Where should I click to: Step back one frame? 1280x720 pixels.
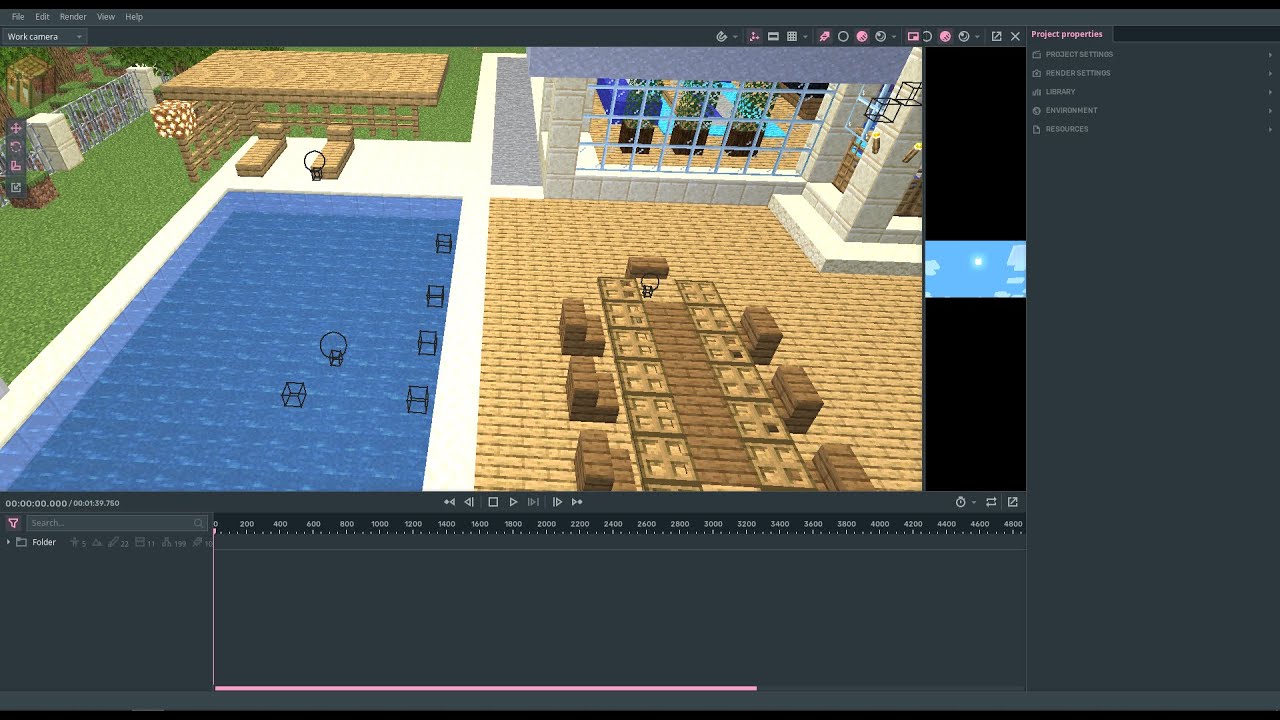pyautogui.click(x=469, y=502)
